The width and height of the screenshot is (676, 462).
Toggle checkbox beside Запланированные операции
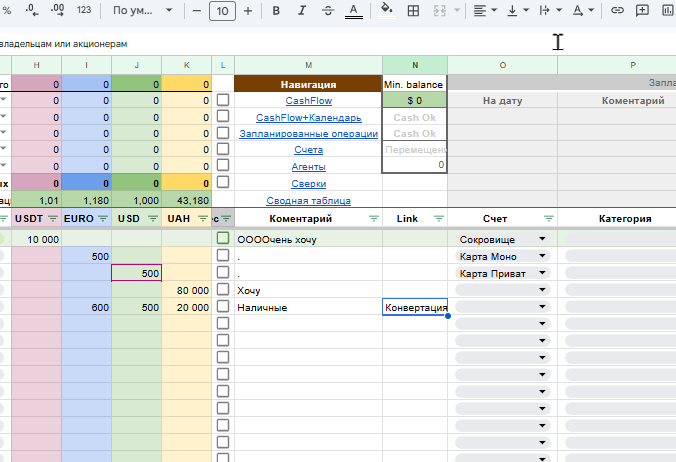click(223, 133)
